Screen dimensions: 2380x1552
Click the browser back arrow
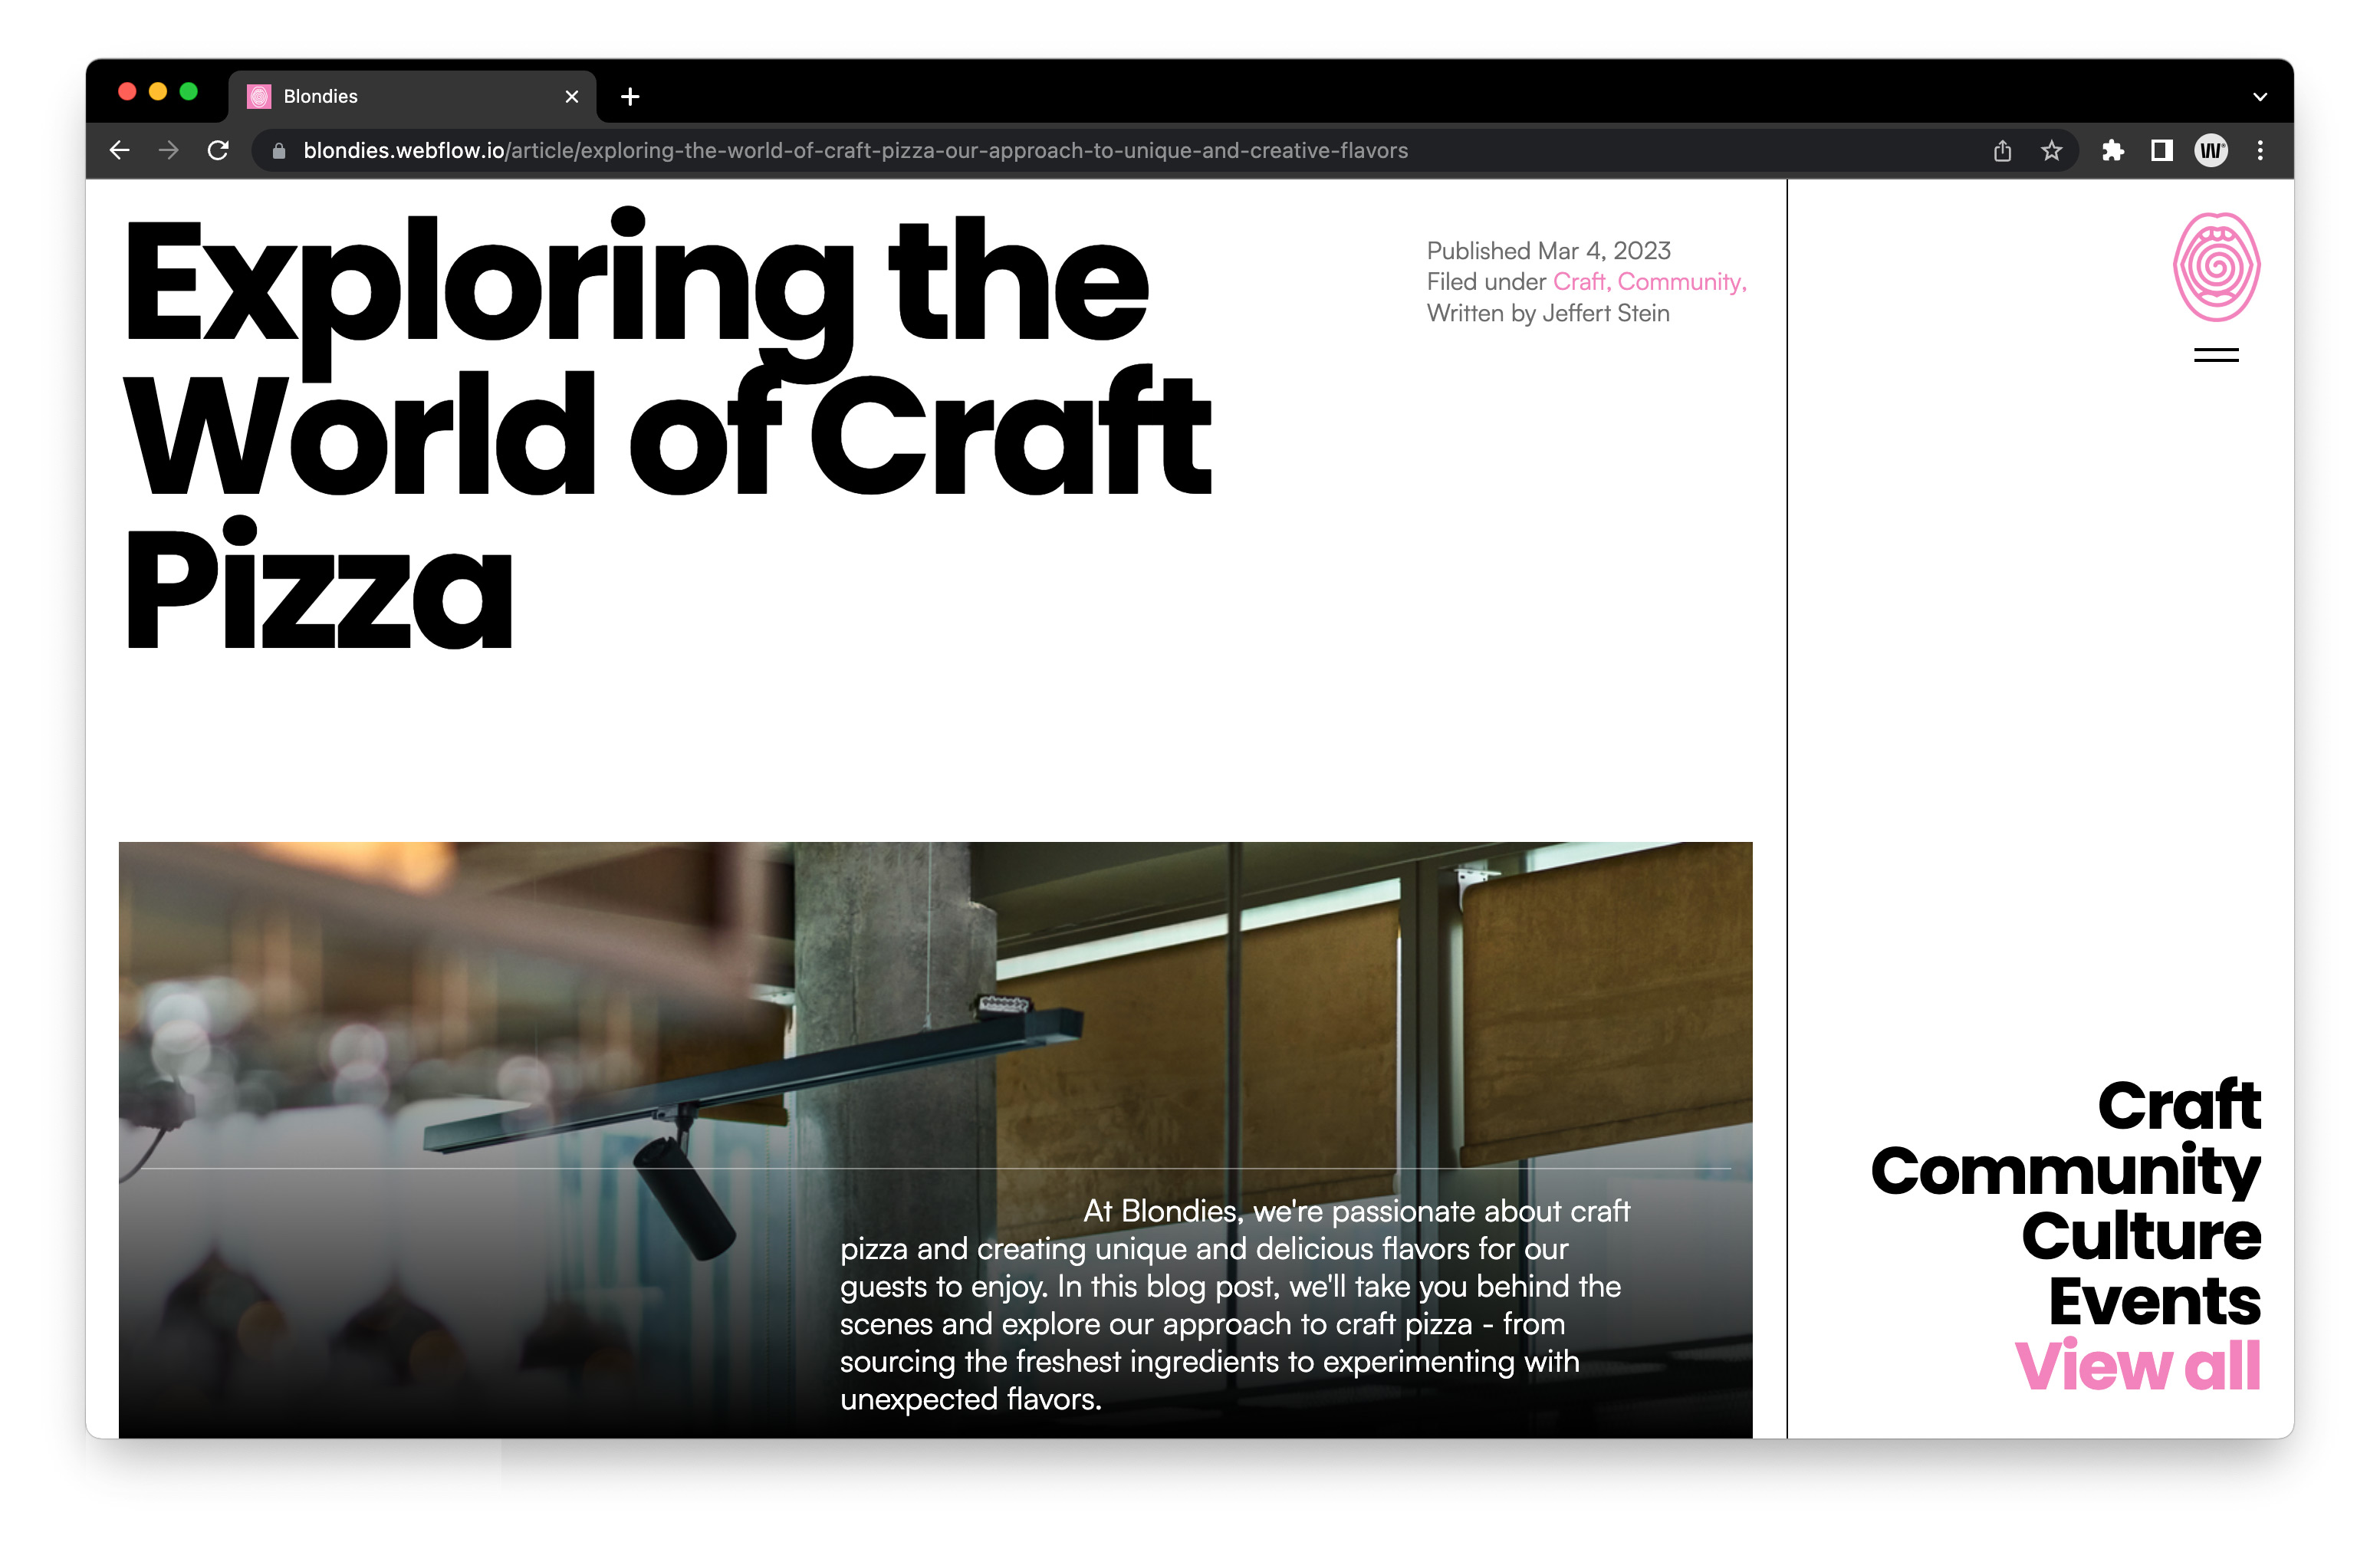[x=120, y=151]
